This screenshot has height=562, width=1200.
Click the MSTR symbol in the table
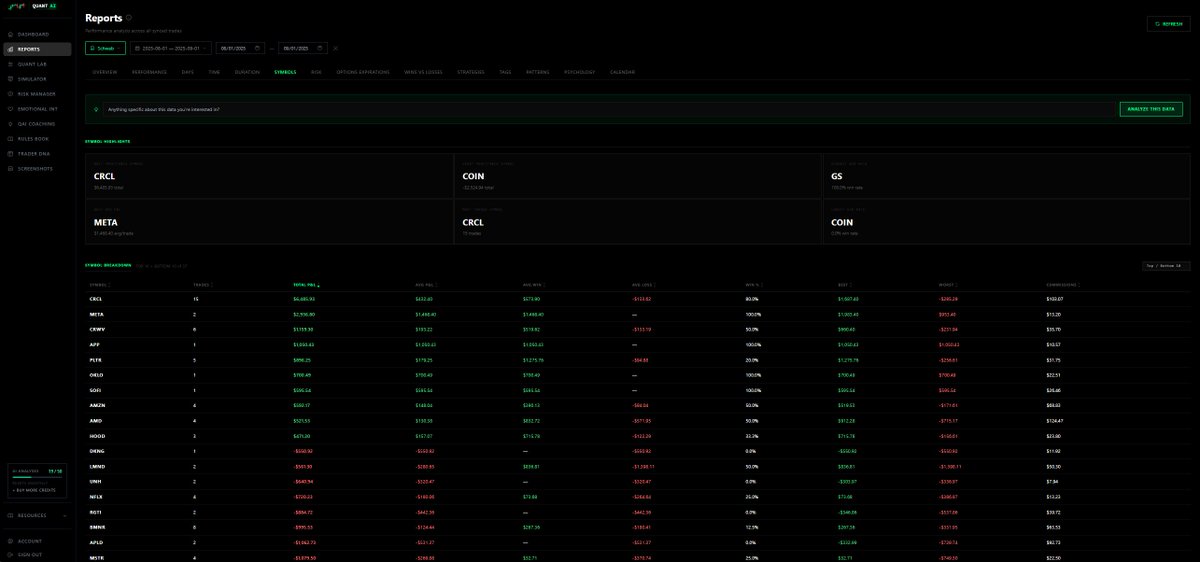click(x=95, y=557)
